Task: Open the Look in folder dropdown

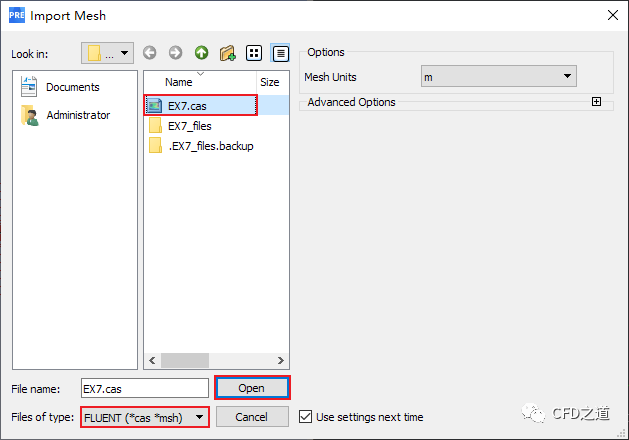Action: click(x=108, y=53)
